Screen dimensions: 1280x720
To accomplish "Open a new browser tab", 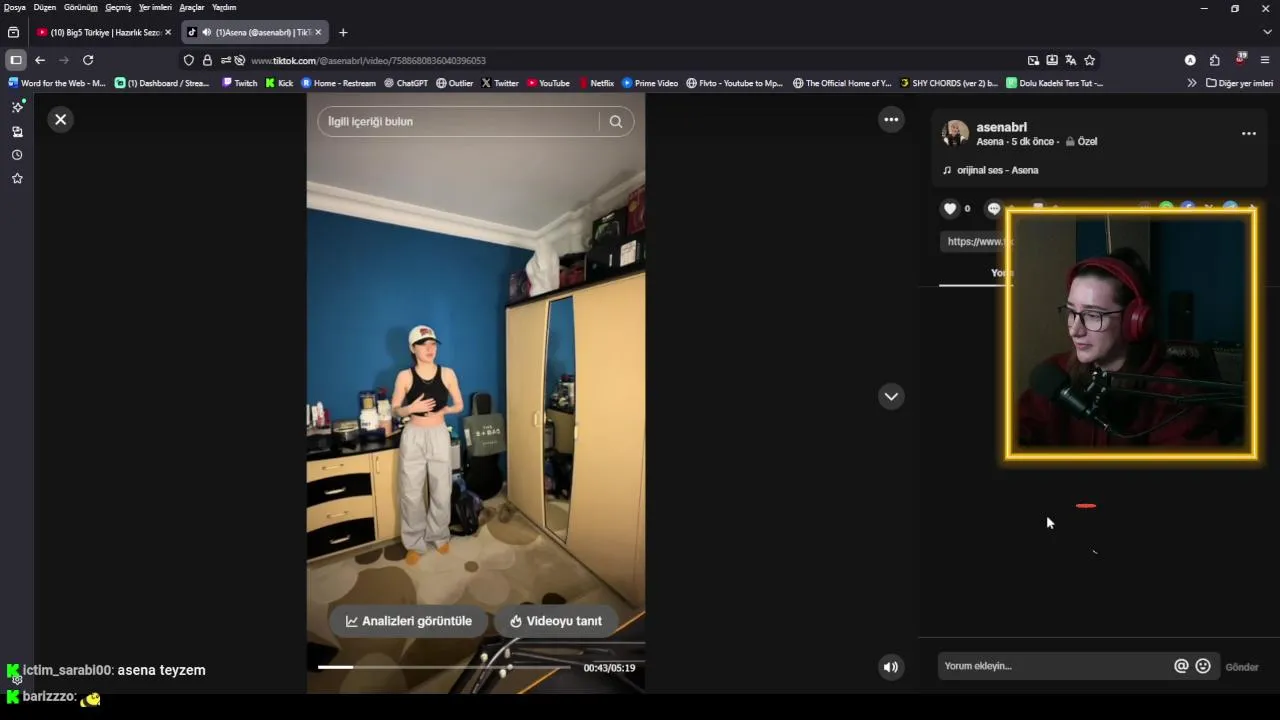I will (x=343, y=32).
